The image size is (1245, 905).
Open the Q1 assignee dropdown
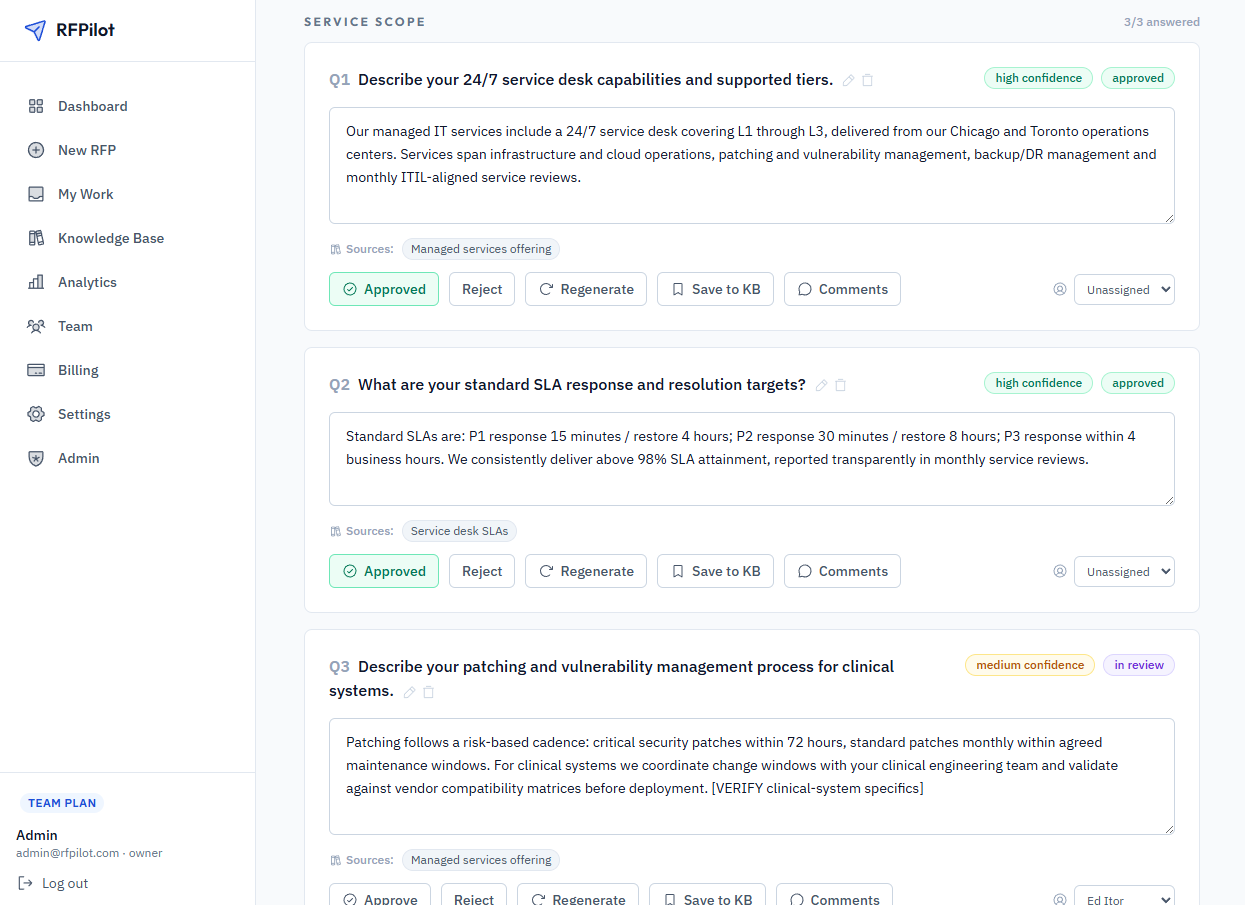point(1124,289)
